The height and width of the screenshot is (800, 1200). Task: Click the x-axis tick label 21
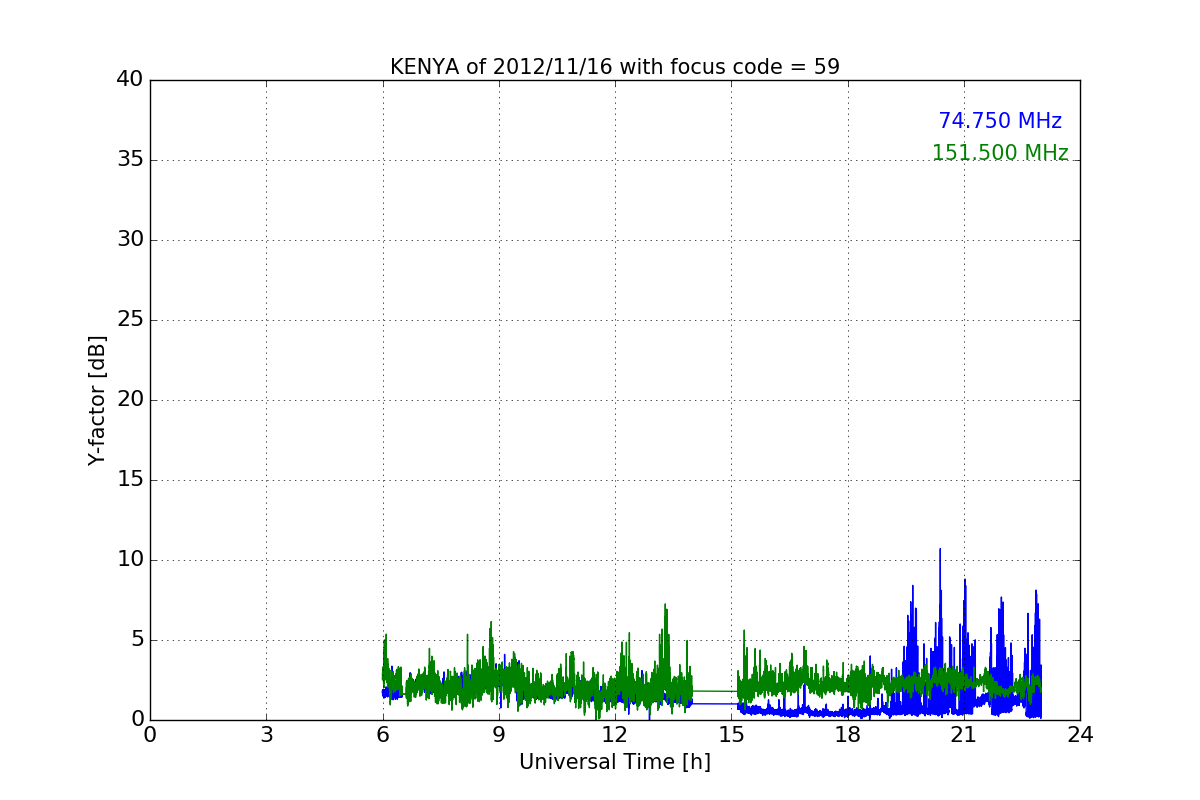964,735
